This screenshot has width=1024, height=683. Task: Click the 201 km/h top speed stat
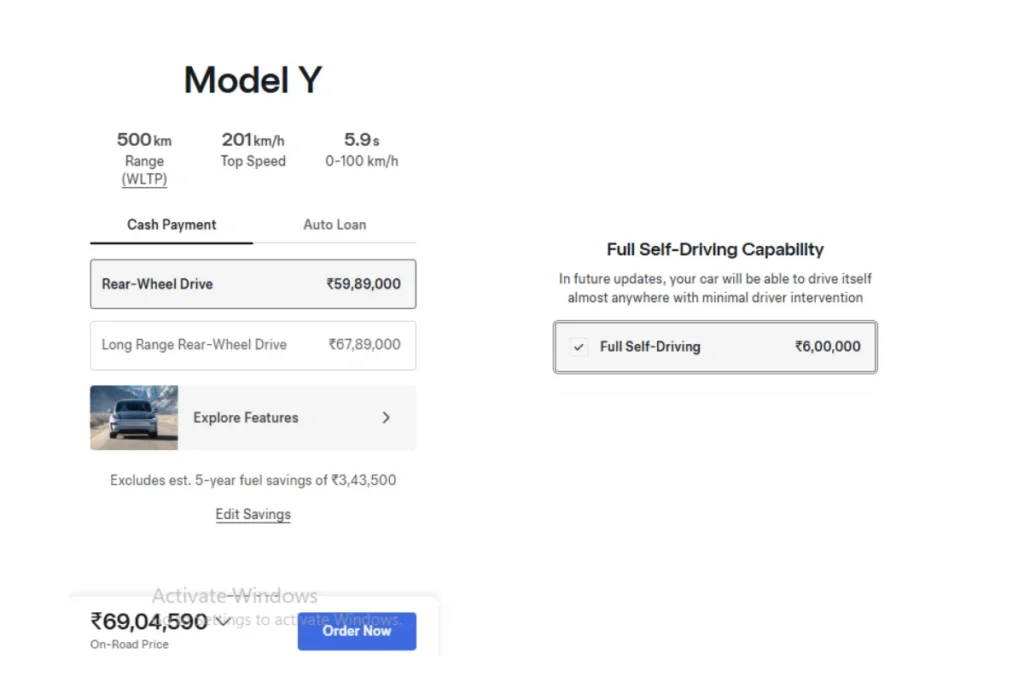[x=253, y=140]
